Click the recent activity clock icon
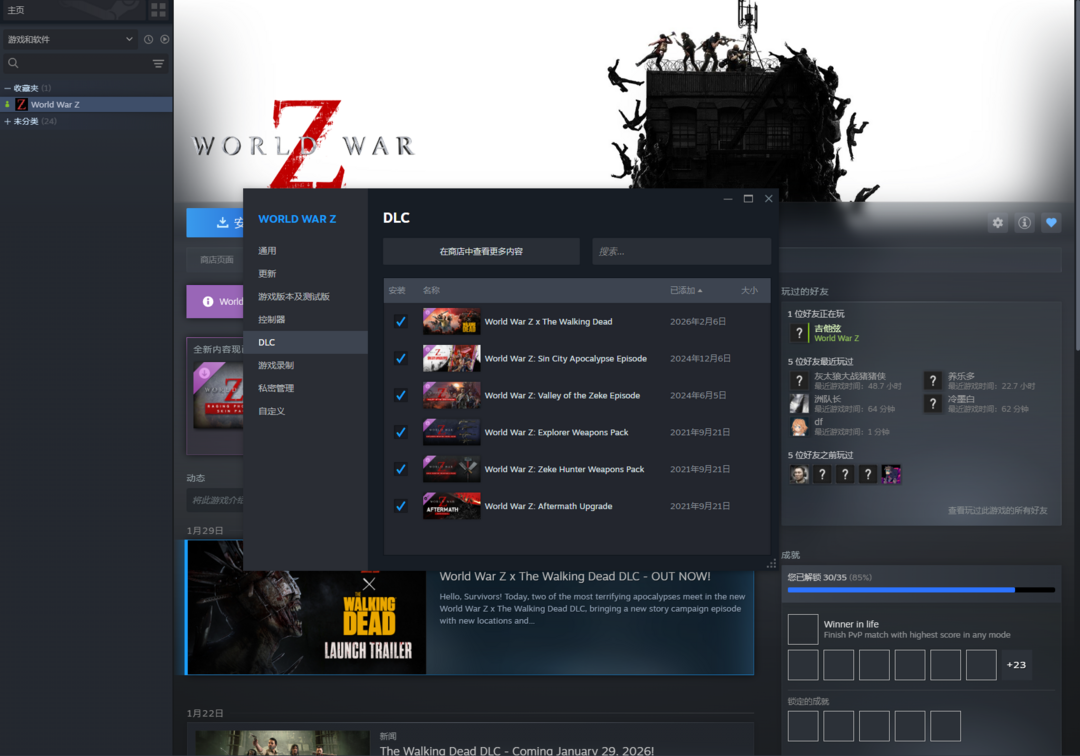 [x=148, y=39]
